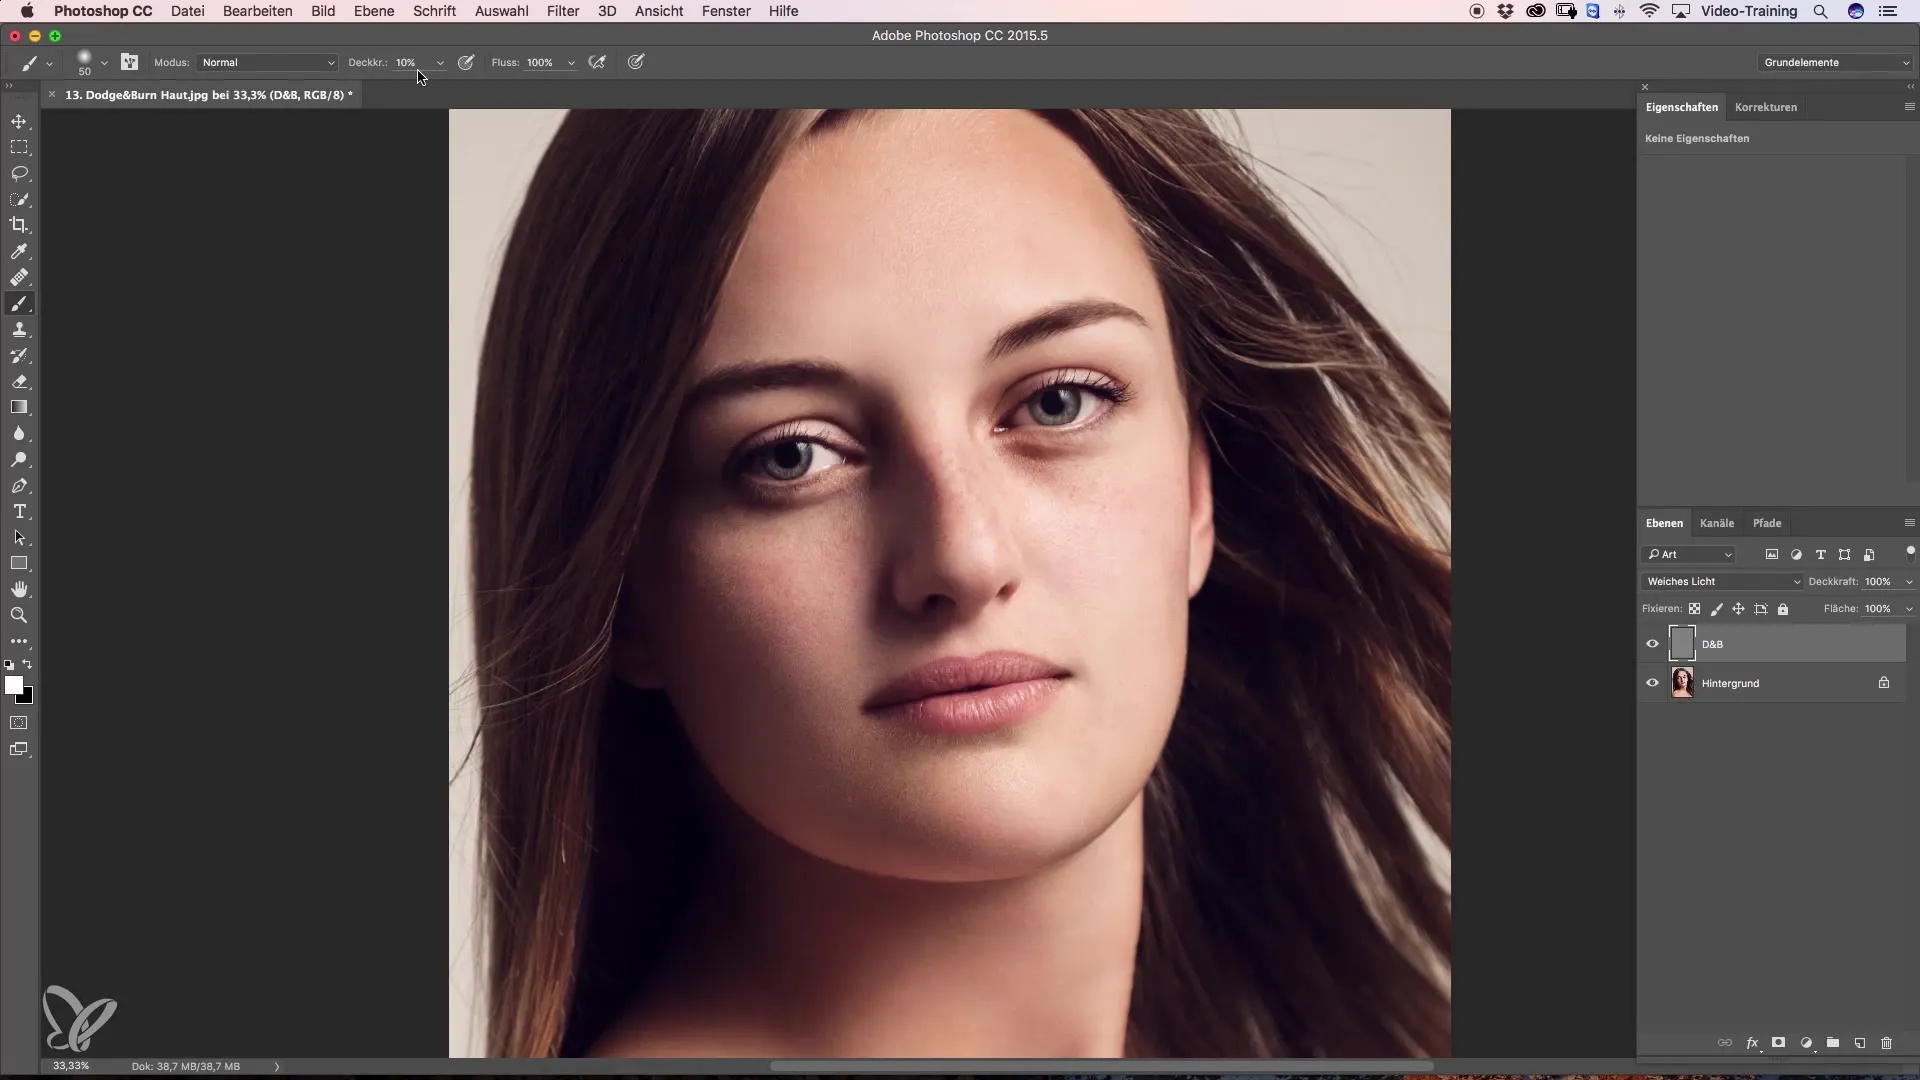This screenshot has height=1080, width=1920.
Task: Open the Deckkr. opacity slider dropdown
Action: pos(440,63)
